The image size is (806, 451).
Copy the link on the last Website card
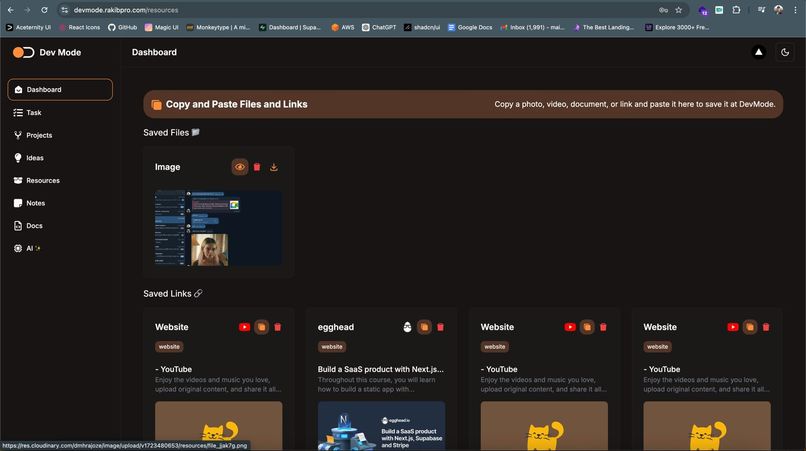point(750,327)
